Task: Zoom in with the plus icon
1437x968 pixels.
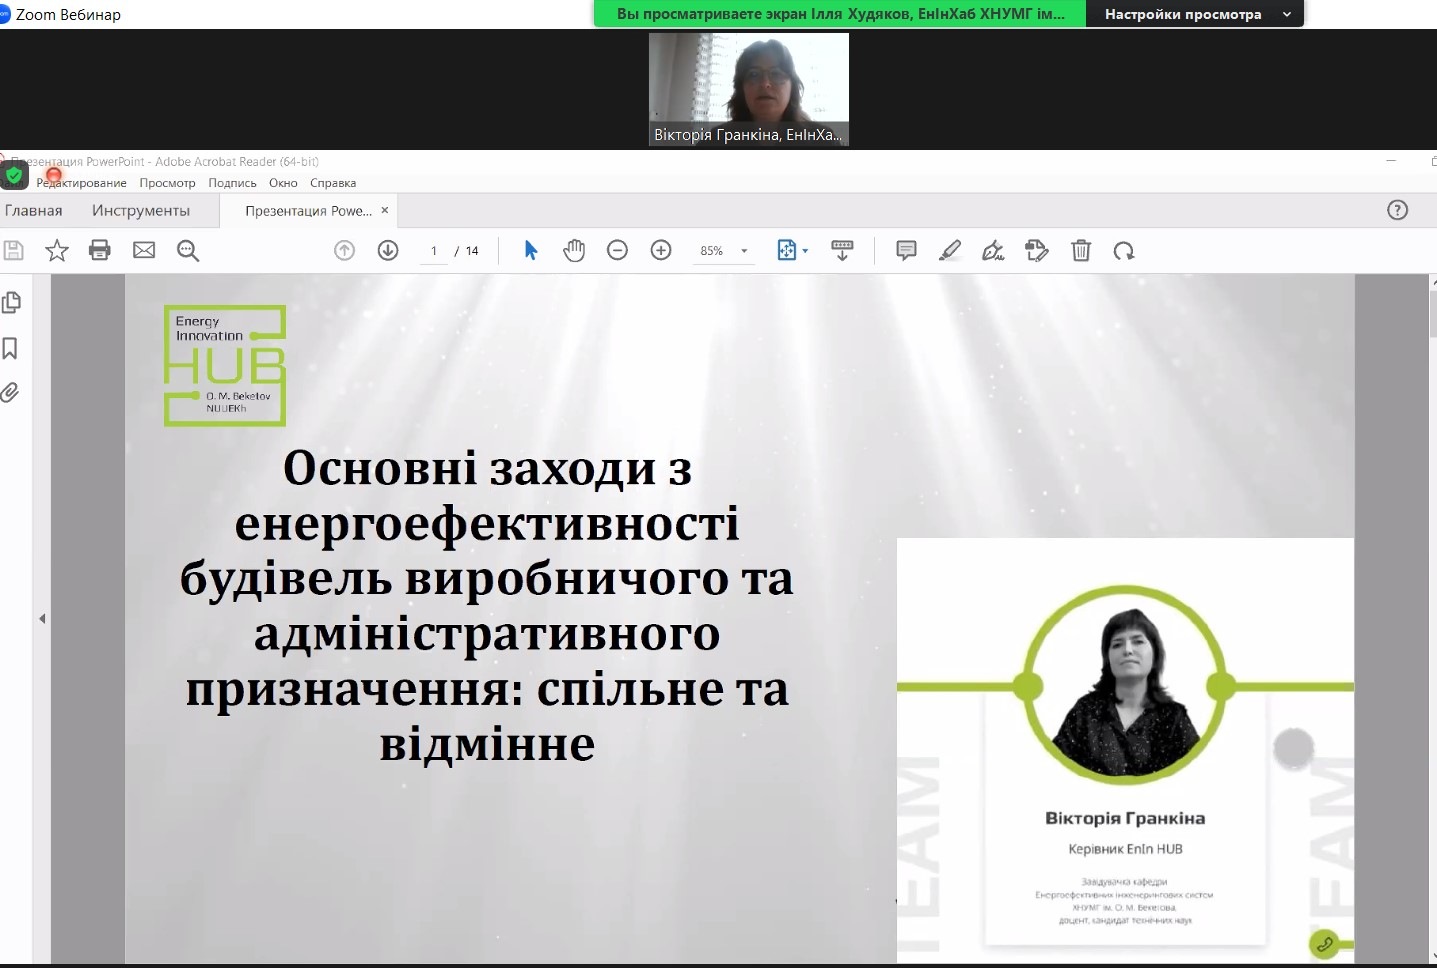Action: click(x=661, y=250)
